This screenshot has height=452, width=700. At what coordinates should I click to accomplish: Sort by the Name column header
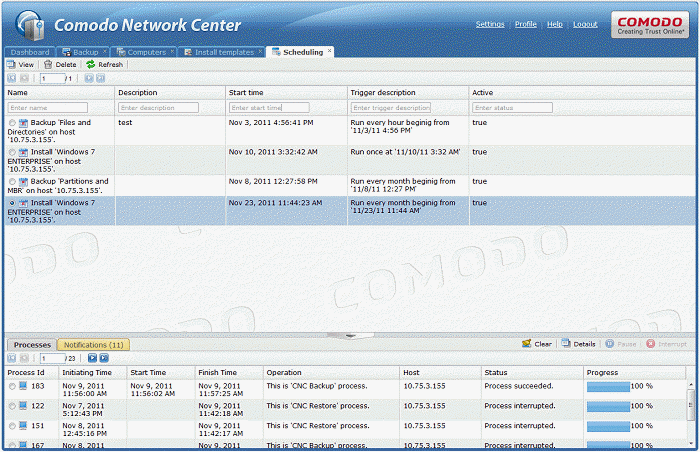point(59,92)
